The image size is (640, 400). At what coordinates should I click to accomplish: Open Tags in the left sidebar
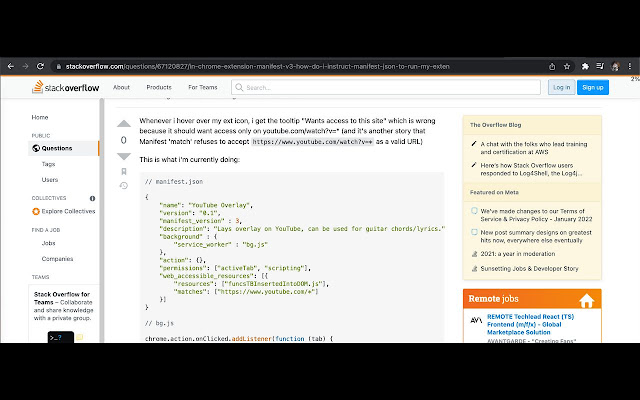point(49,164)
